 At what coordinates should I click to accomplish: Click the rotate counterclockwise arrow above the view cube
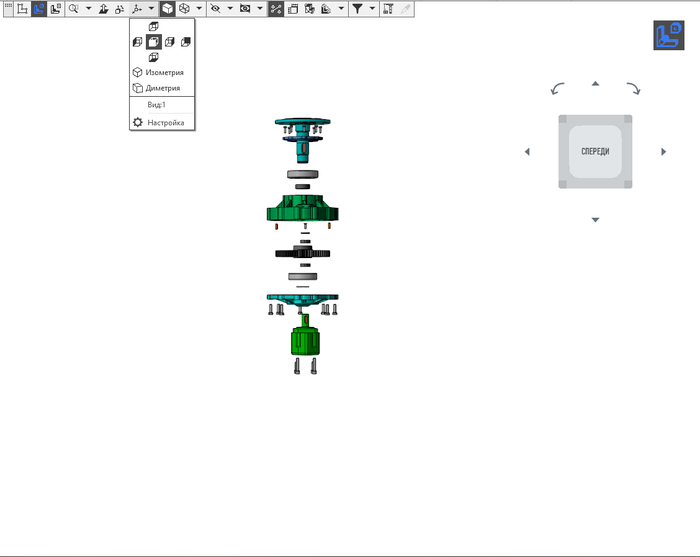click(x=558, y=88)
